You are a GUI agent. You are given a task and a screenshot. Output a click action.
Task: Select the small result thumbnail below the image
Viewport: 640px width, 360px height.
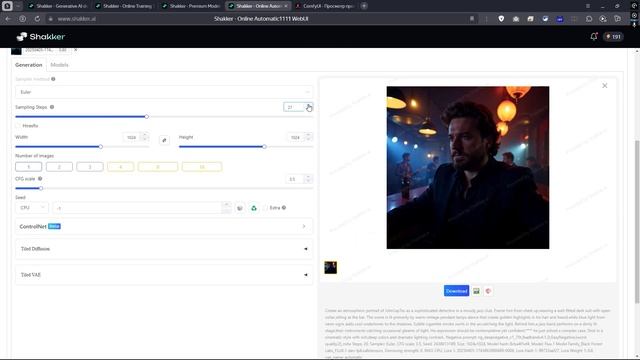tap(331, 268)
